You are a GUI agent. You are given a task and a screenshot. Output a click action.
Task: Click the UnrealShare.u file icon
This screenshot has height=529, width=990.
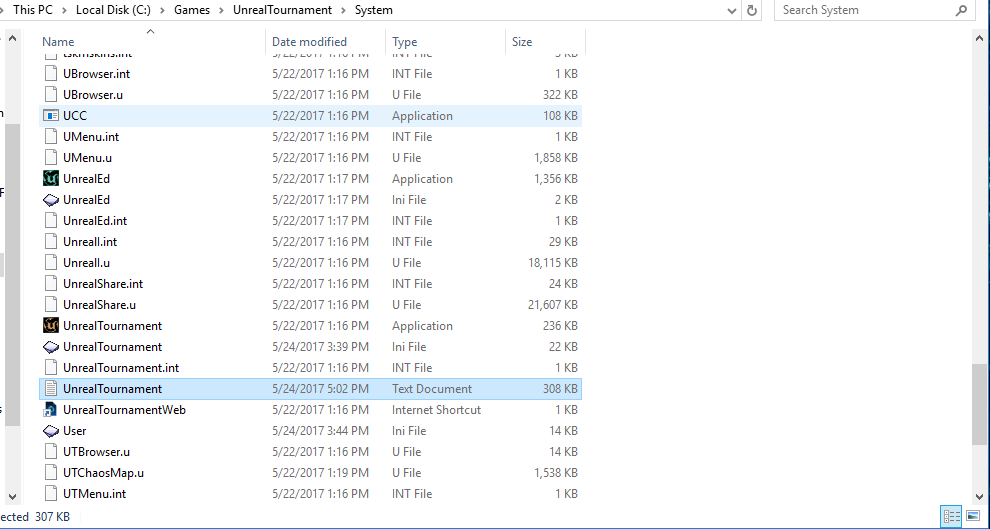[x=51, y=305]
